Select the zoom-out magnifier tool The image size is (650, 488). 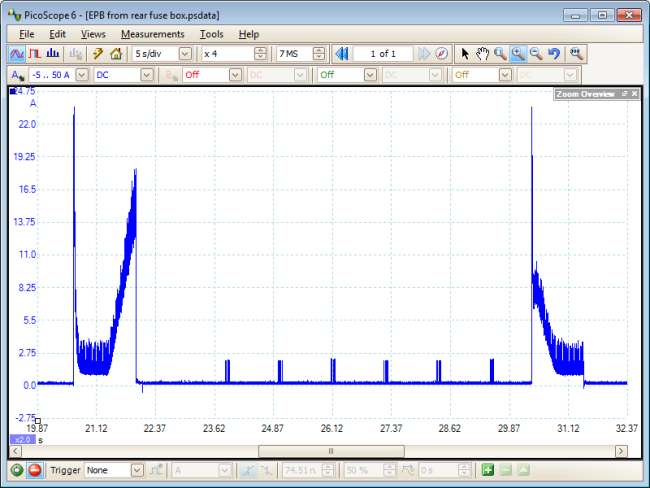coord(536,54)
